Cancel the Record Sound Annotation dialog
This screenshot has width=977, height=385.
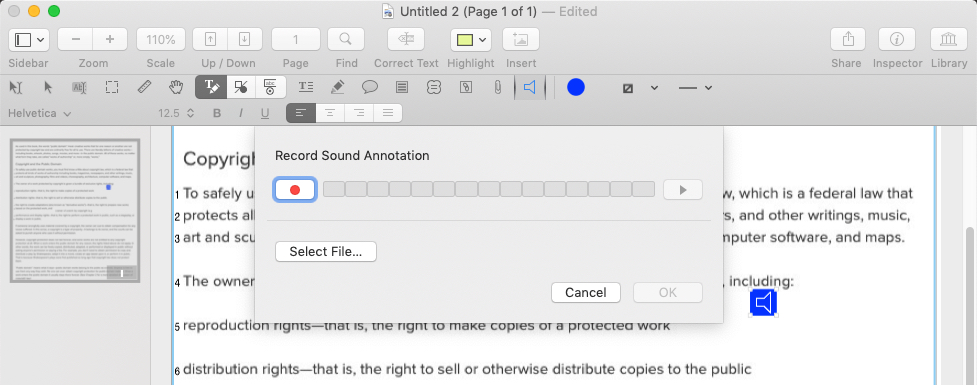[586, 293]
